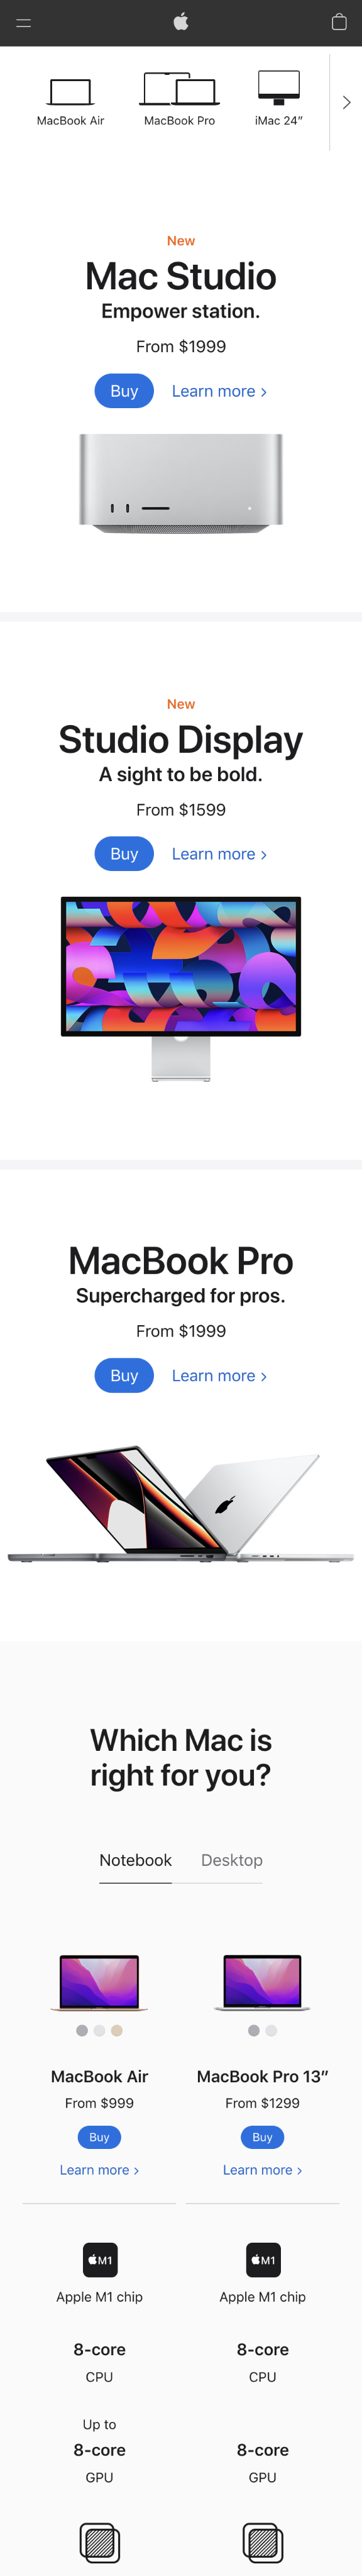Buy the Mac Studio

coord(123,391)
